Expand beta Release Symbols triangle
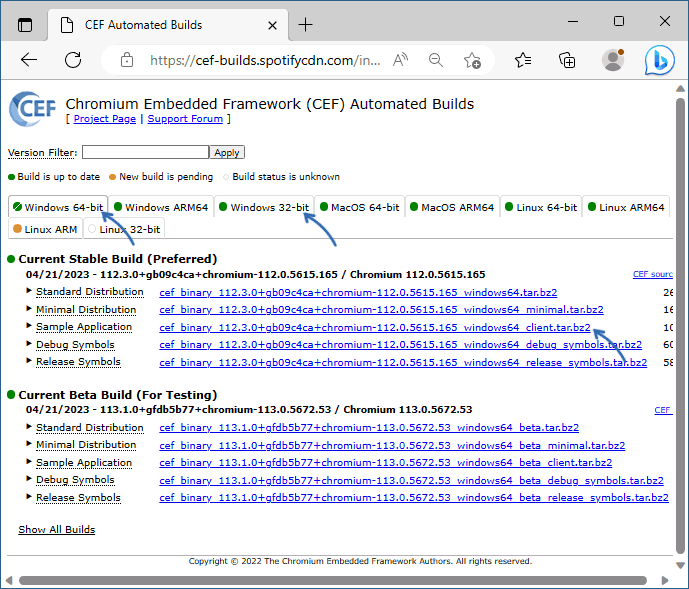This screenshot has height=589, width=689. point(29,497)
